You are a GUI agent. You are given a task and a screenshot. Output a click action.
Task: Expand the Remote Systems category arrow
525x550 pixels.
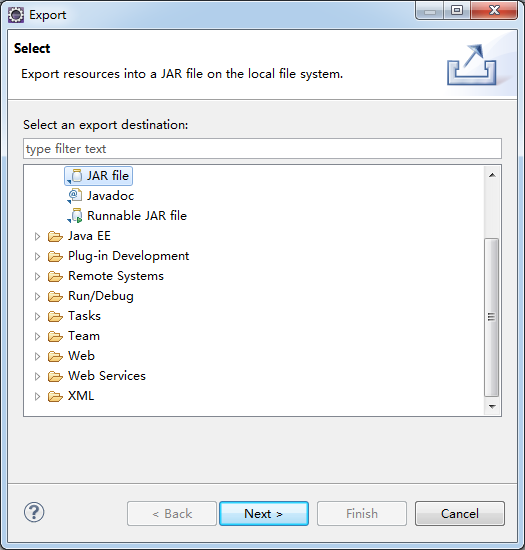37,276
